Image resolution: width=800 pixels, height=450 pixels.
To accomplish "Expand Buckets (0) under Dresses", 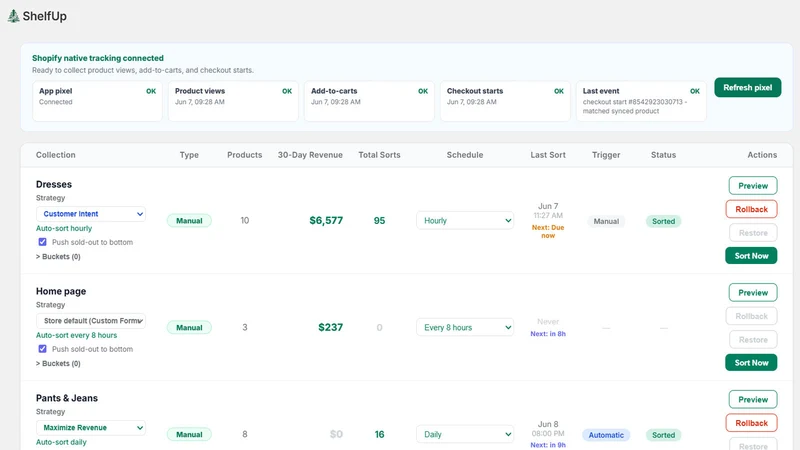I will 58,256.
